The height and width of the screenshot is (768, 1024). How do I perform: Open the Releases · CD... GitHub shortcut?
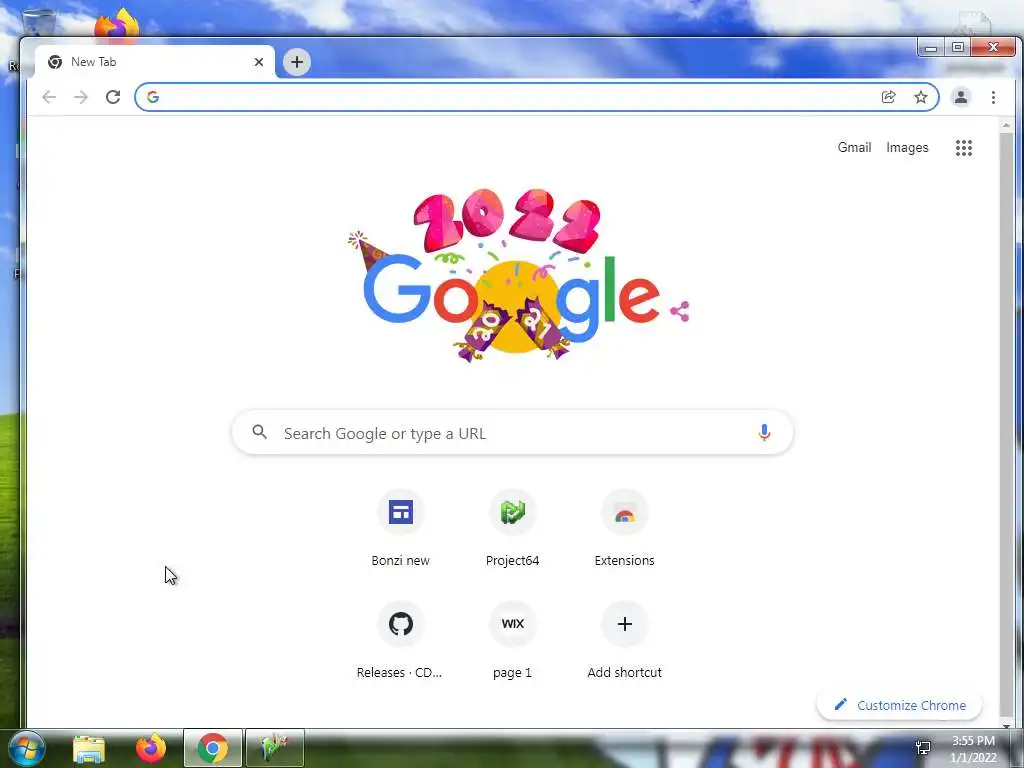(x=400, y=640)
